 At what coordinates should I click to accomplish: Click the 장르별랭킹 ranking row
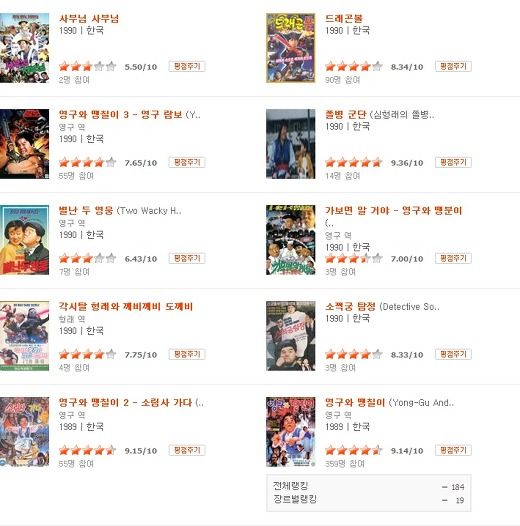click(368, 499)
